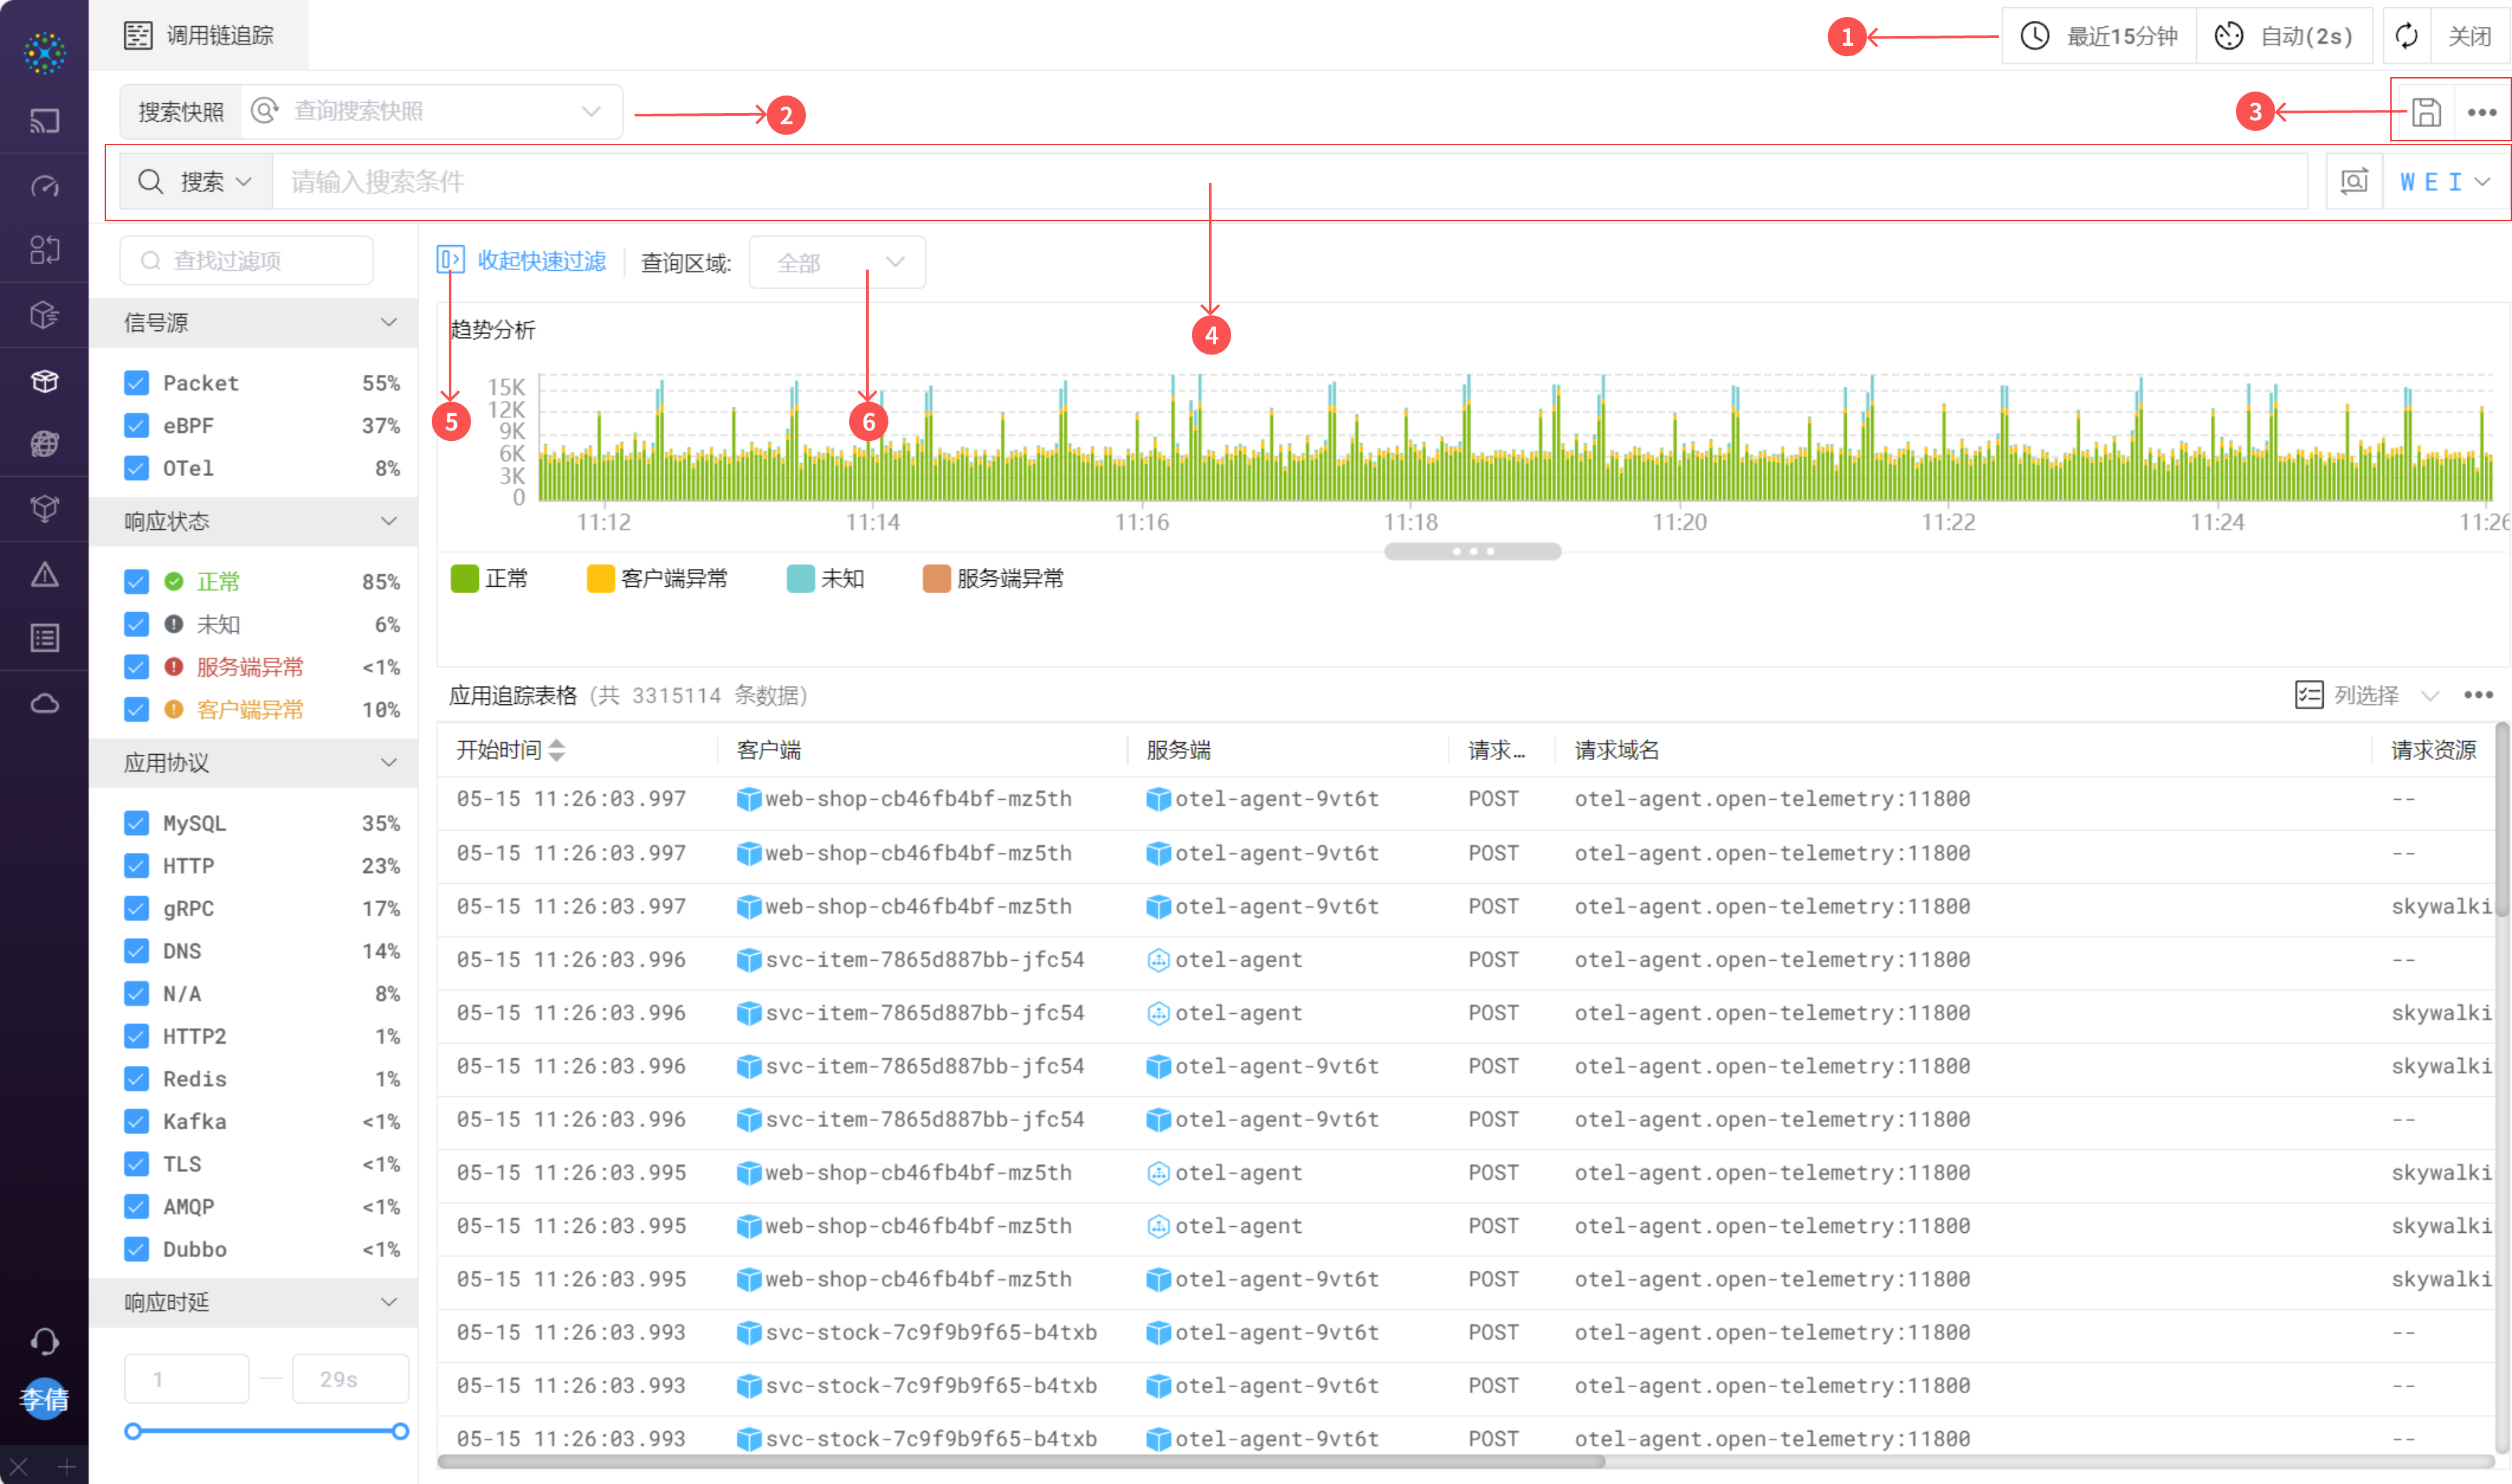The height and width of the screenshot is (1484, 2512).
Task: Open the alert triangle icon in sidebar
Action: click(x=44, y=575)
